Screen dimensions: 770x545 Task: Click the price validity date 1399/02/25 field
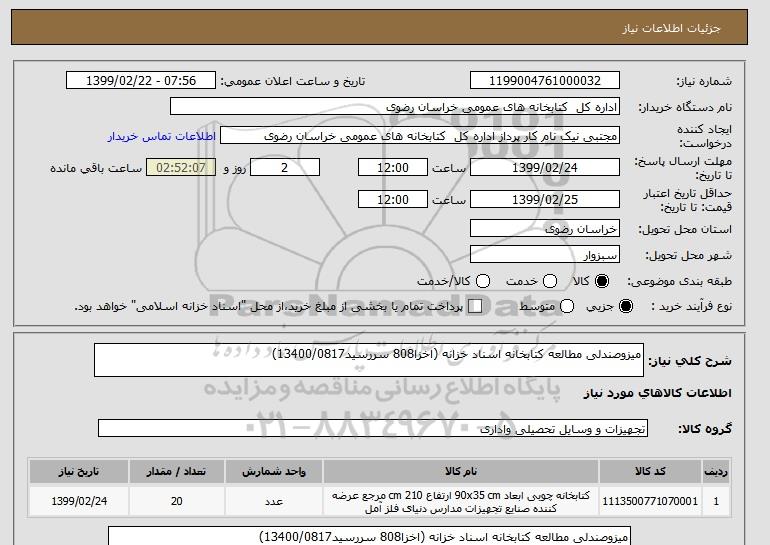tap(545, 199)
